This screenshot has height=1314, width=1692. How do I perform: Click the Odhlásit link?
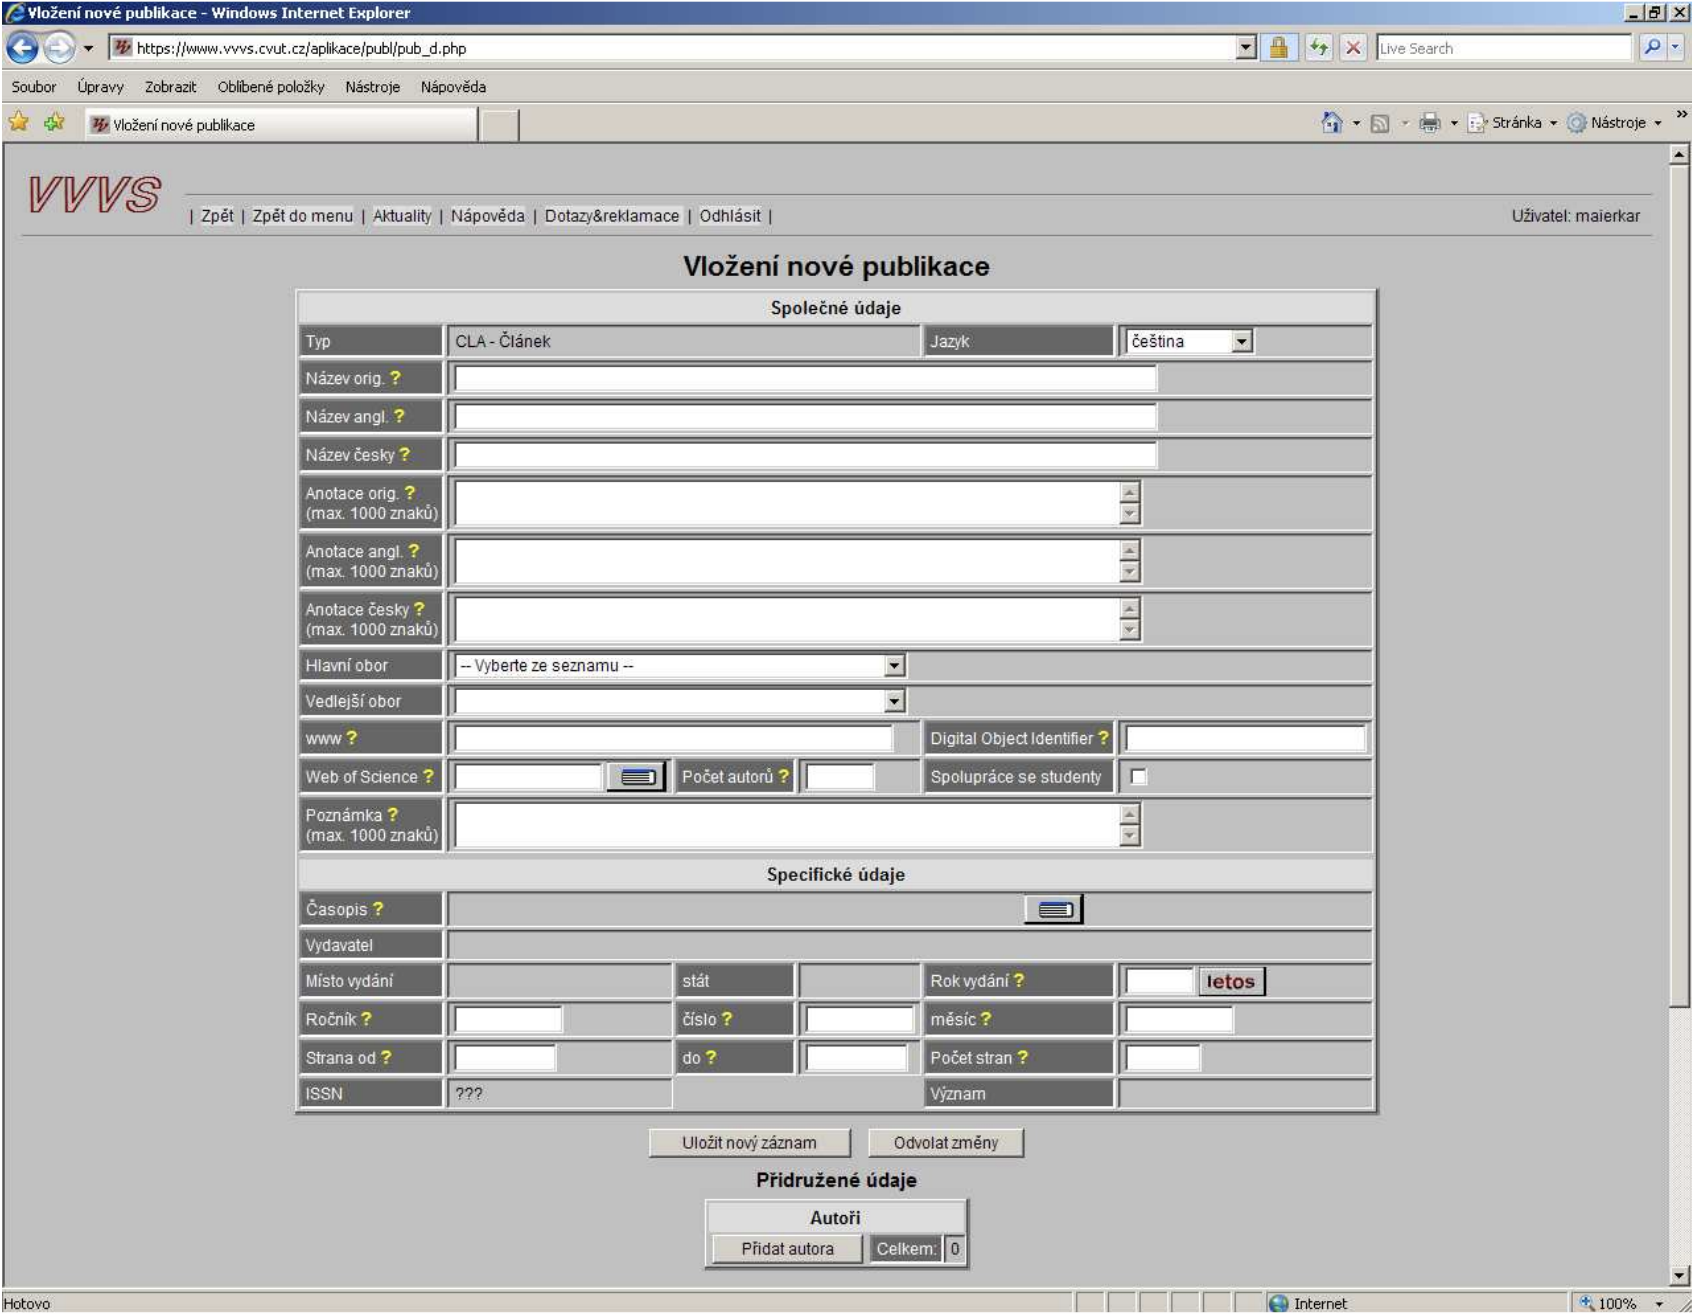(x=729, y=216)
